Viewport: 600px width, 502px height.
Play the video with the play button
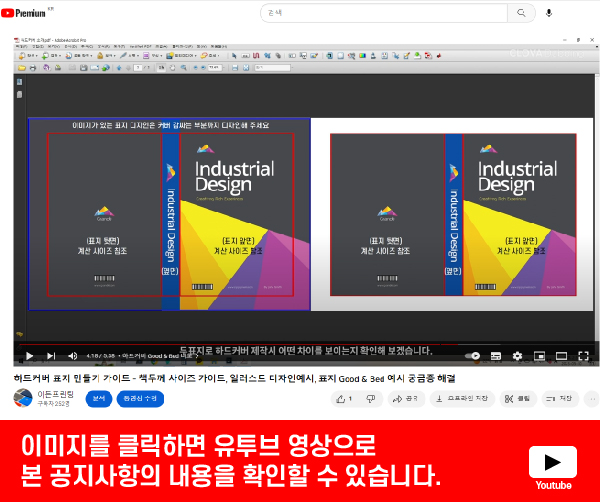(29, 356)
